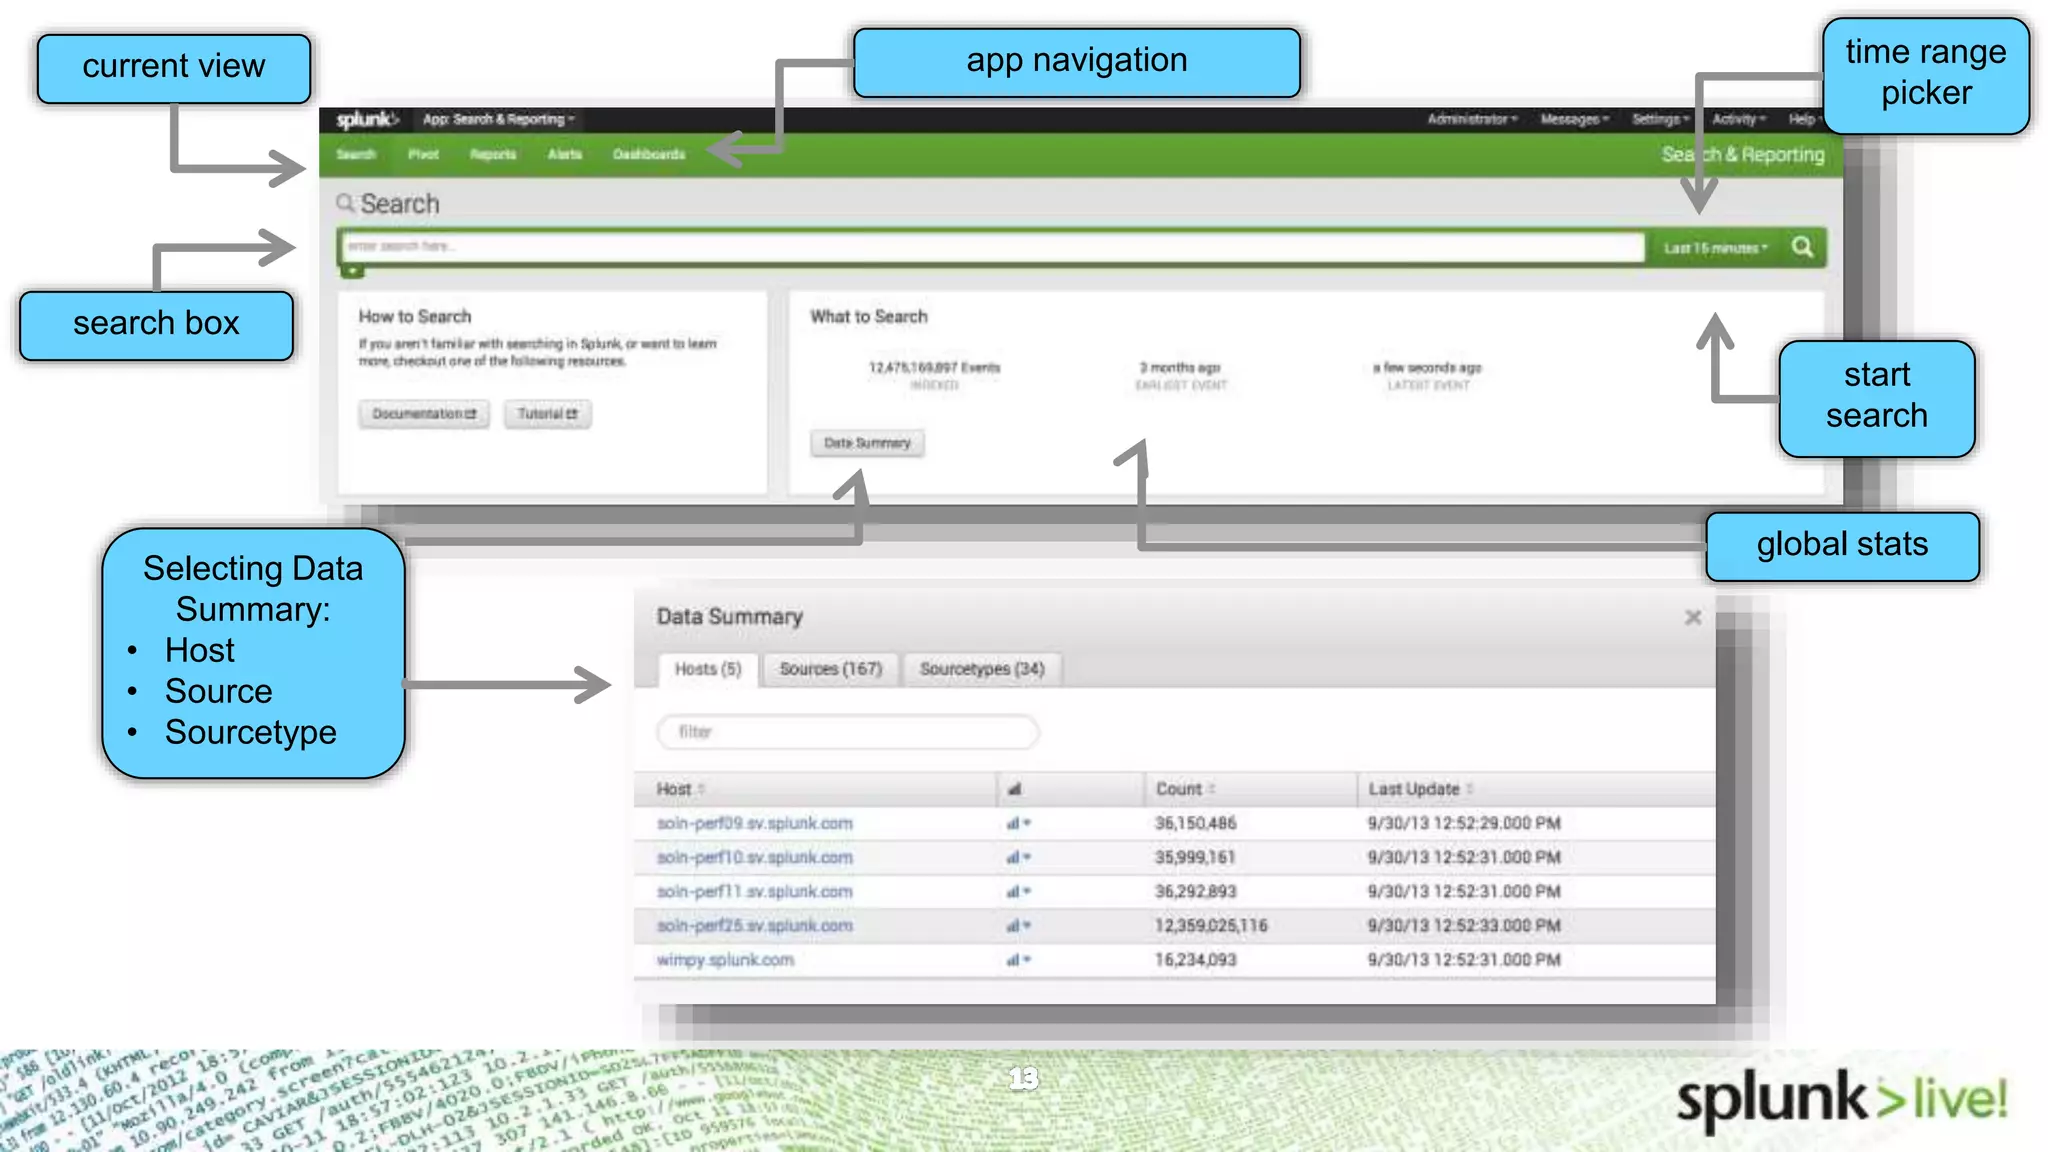The height and width of the screenshot is (1152, 2048).
Task: Click the count 36,150,486
Action: (x=1195, y=823)
